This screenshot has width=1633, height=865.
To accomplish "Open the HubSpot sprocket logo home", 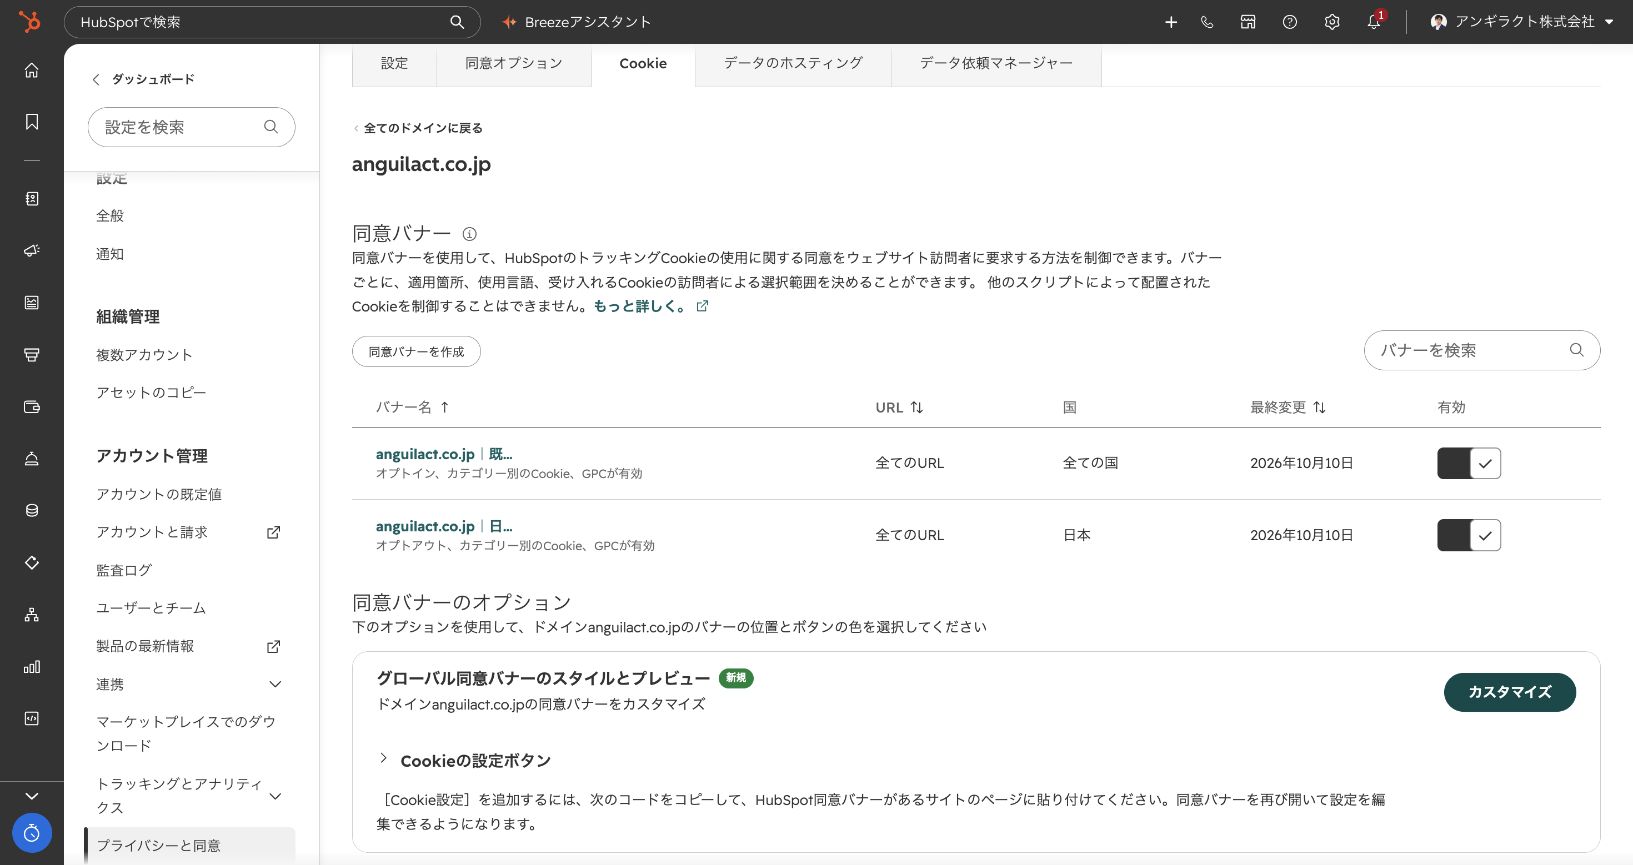I will pyautogui.click(x=30, y=21).
